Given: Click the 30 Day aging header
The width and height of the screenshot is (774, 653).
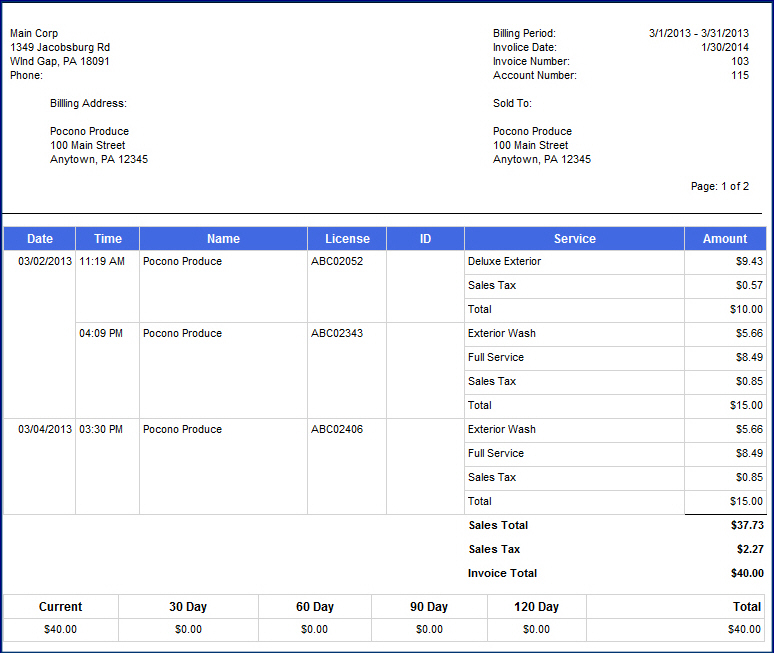Looking at the screenshot, I should [188, 607].
